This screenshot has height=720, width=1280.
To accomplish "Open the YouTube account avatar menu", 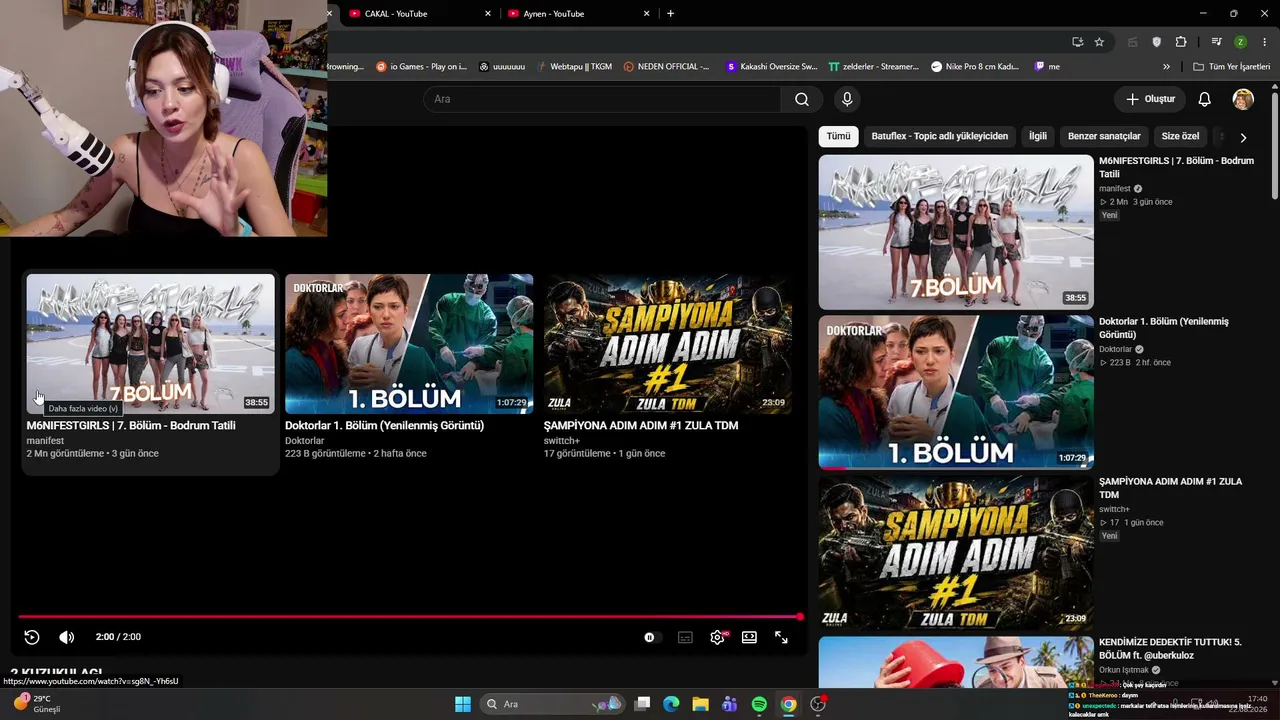I will pyautogui.click(x=1243, y=99).
